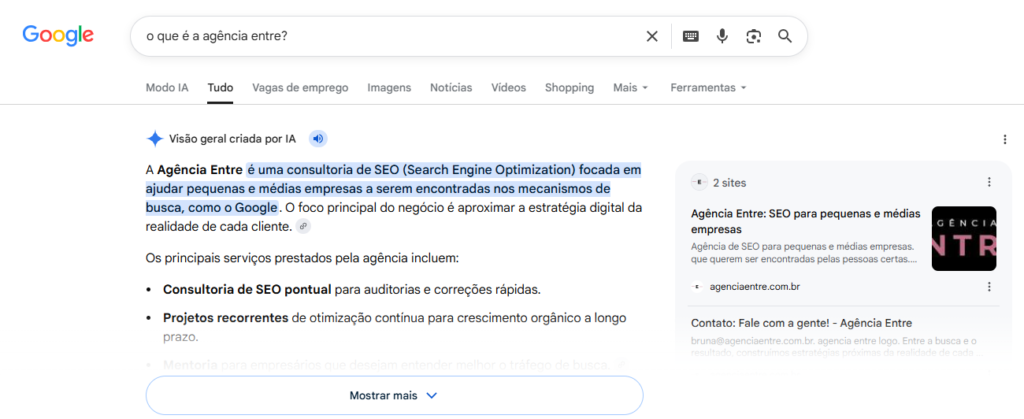Click the Google logo
1024x419 pixels.
57,35
